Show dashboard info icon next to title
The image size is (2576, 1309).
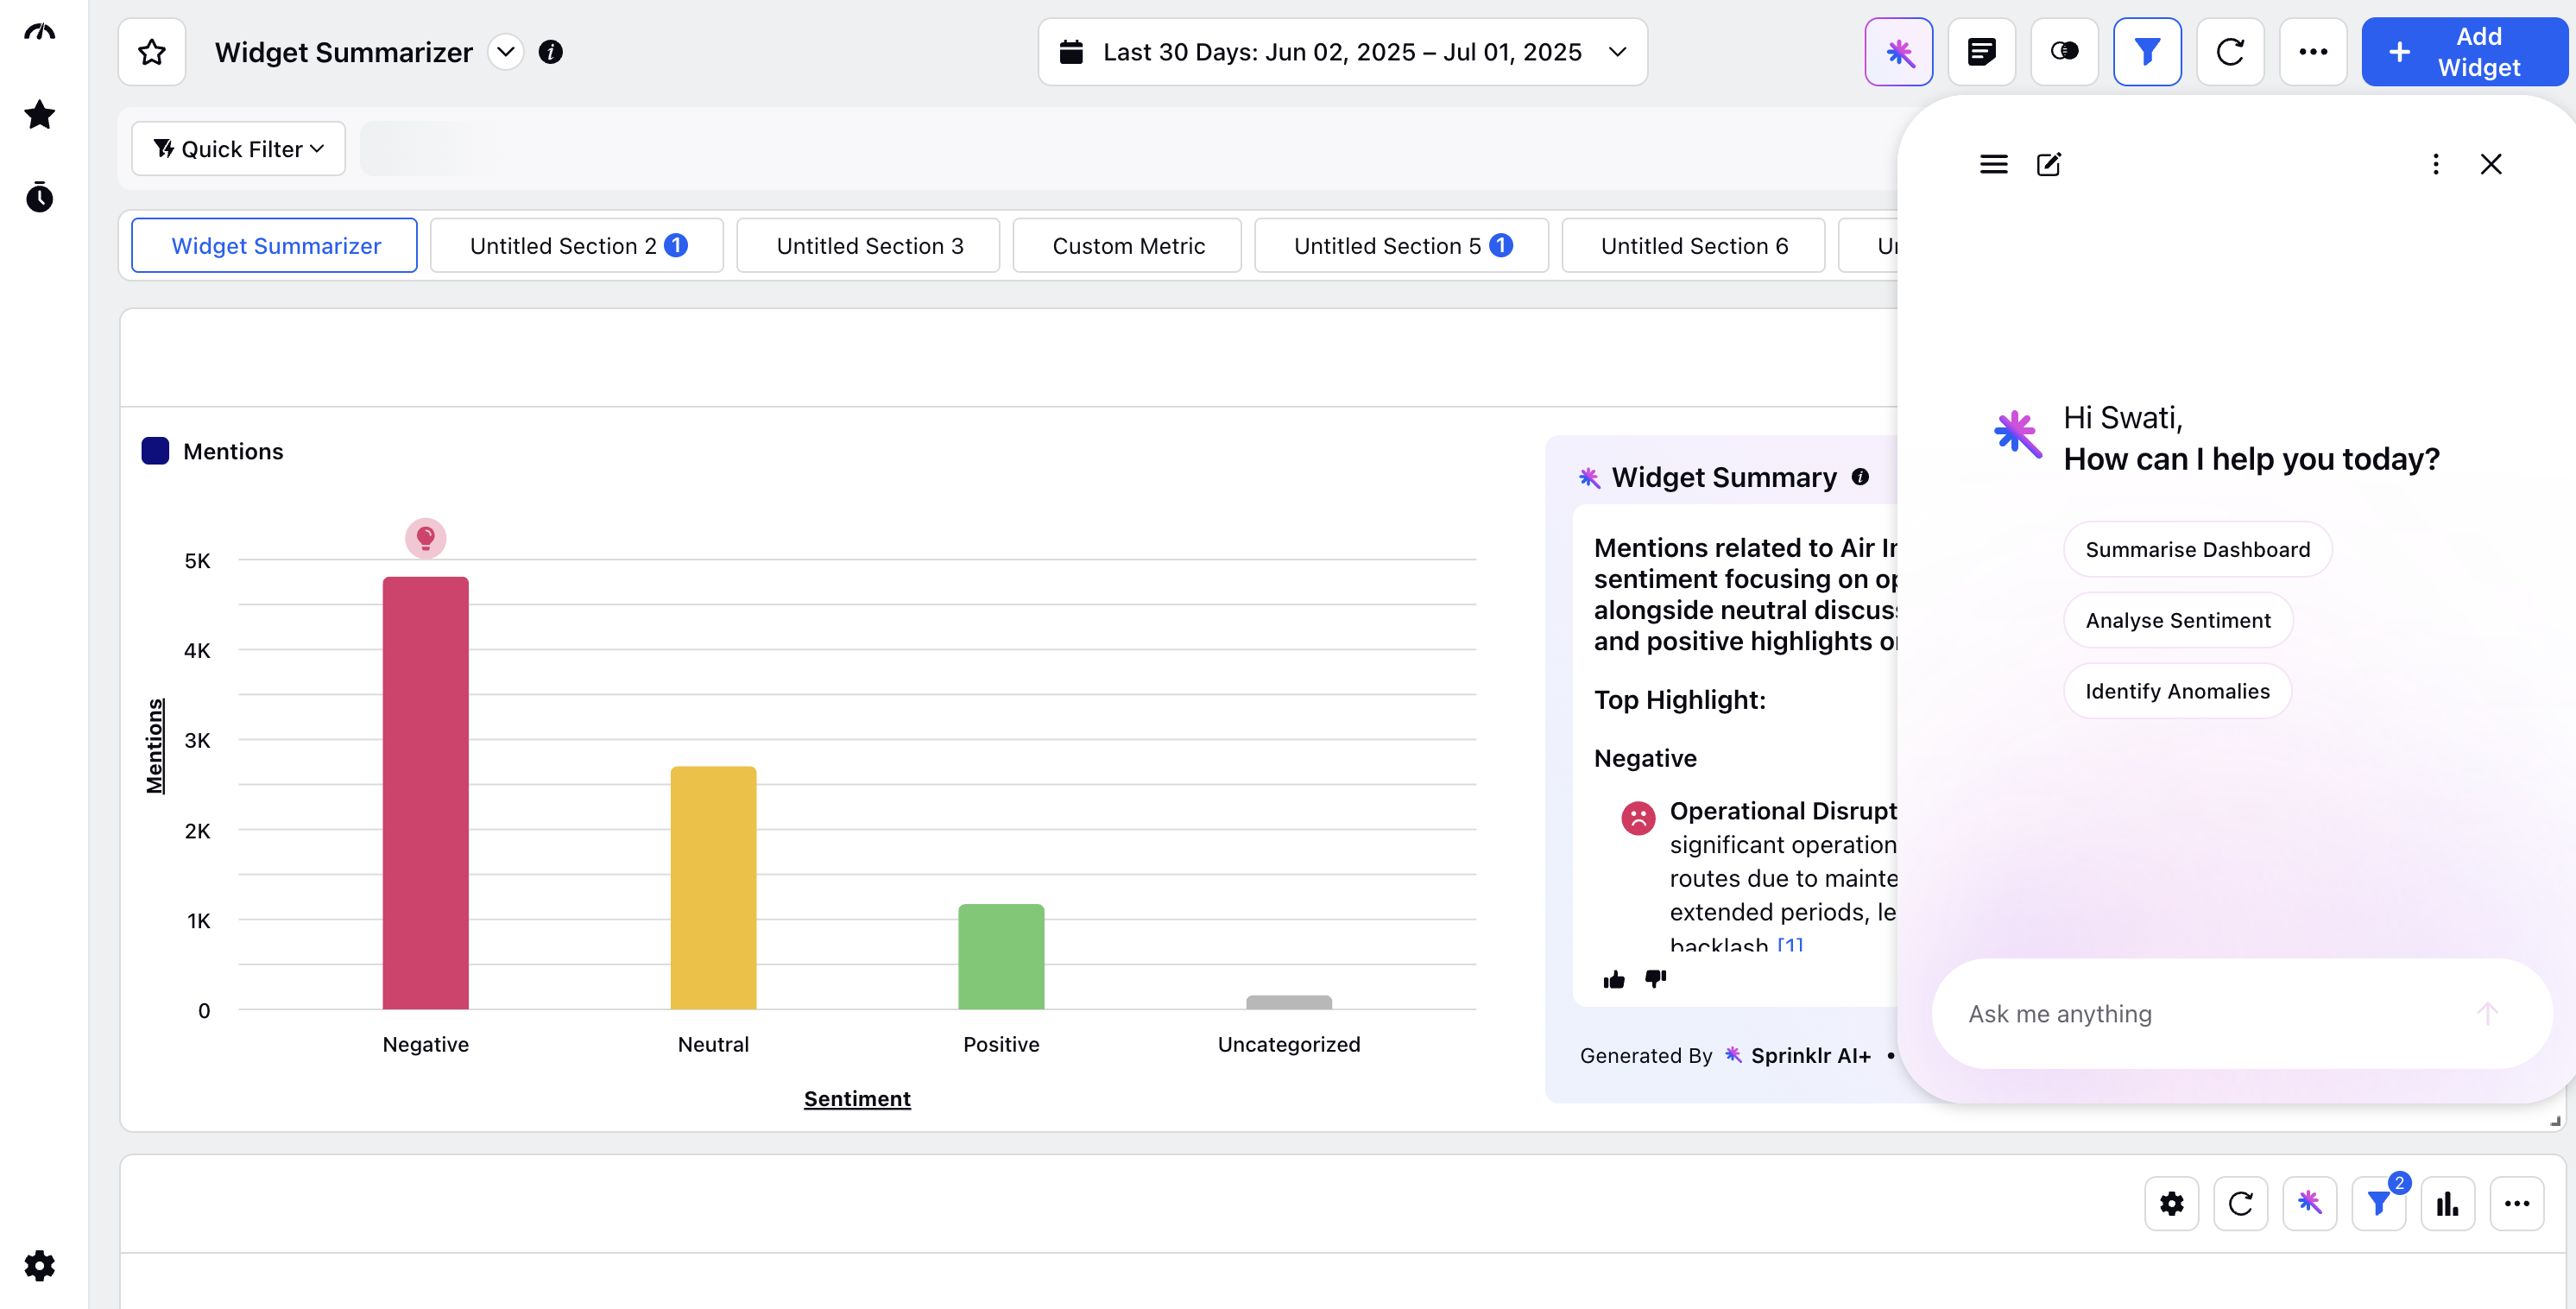[x=550, y=52]
